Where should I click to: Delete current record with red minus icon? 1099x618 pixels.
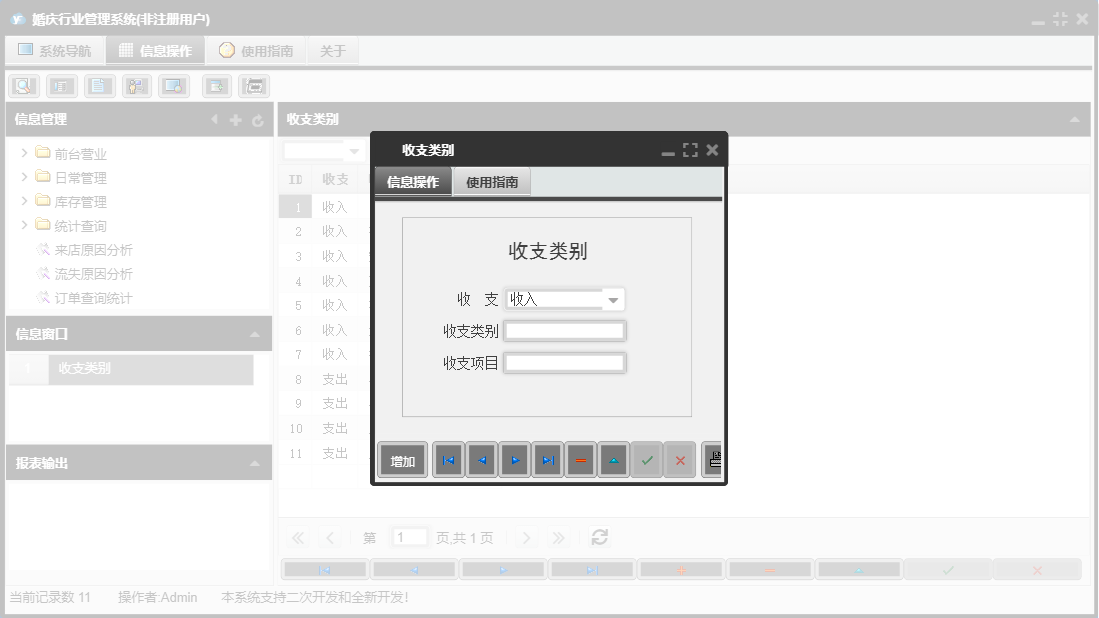tap(580, 460)
